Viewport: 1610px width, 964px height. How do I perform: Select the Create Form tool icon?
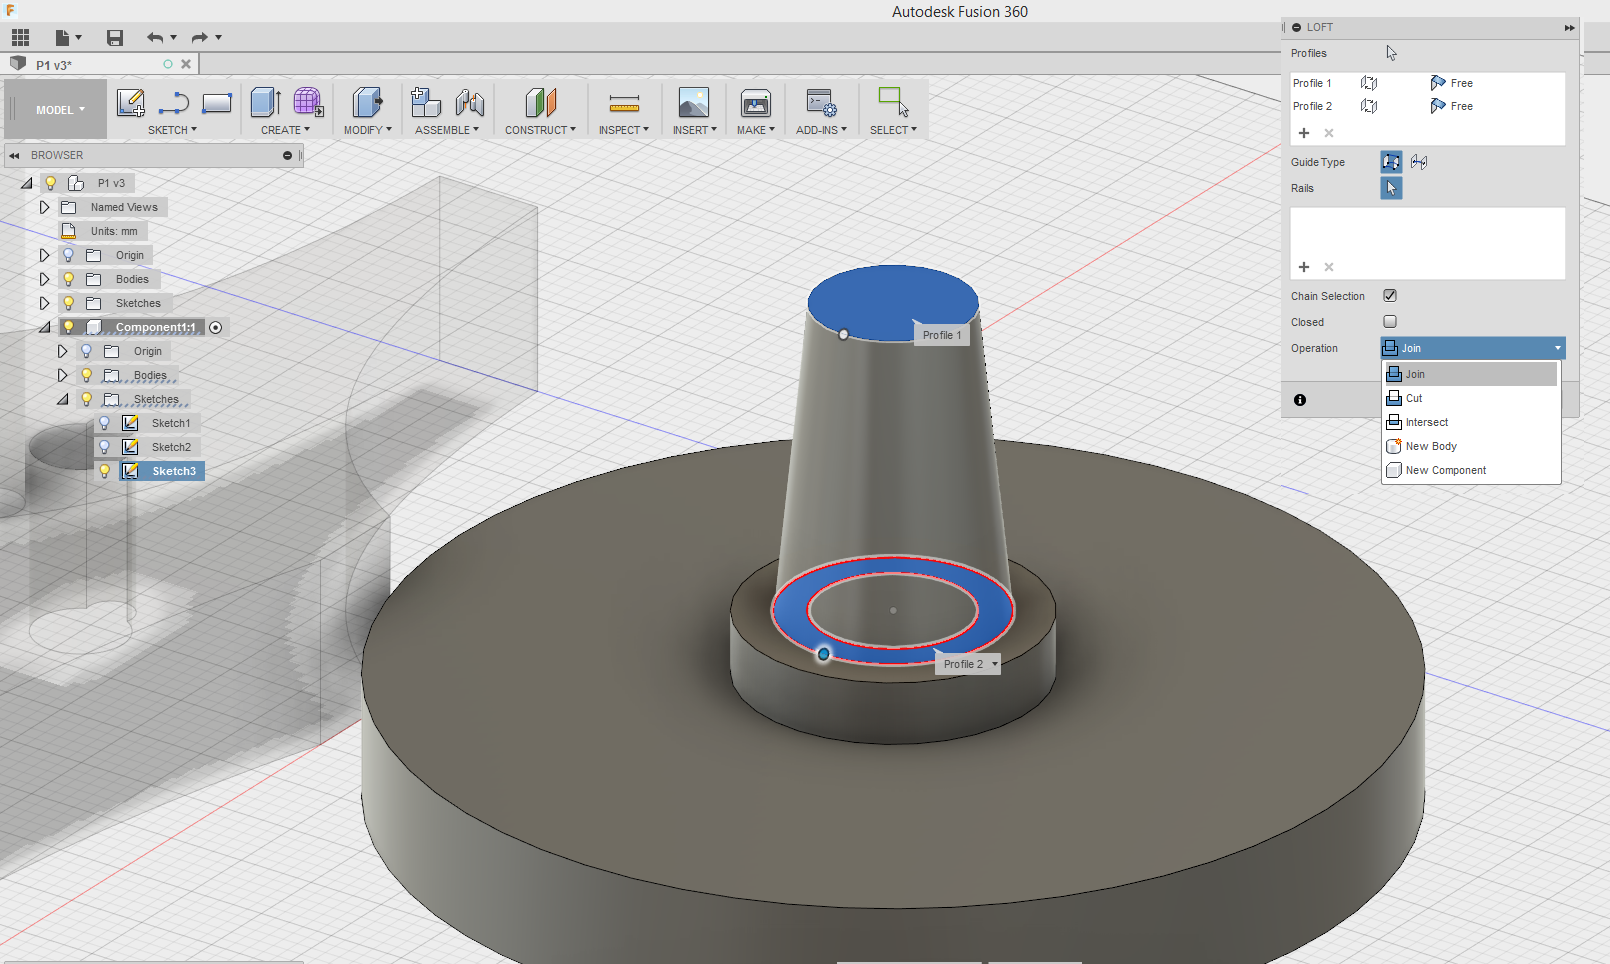[x=308, y=102]
